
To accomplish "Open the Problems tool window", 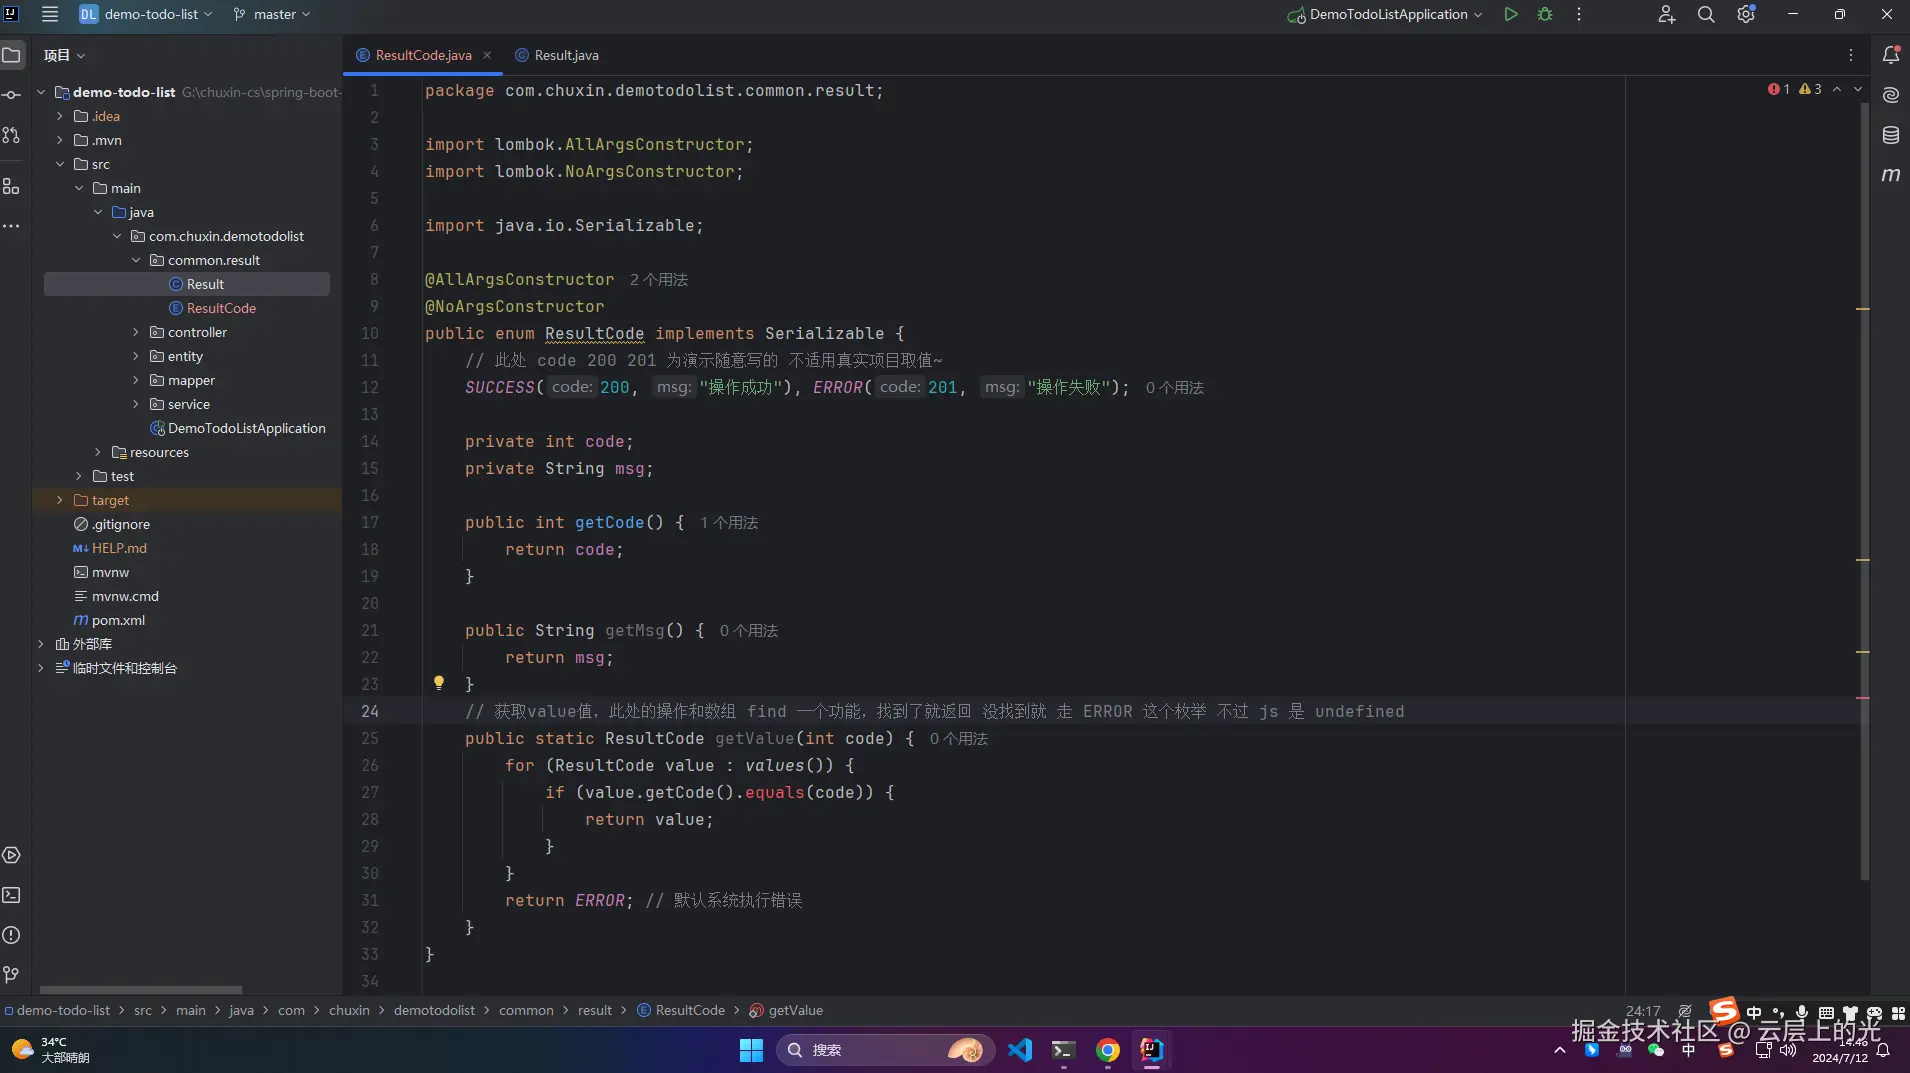I will pyautogui.click(x=12, y=935).
